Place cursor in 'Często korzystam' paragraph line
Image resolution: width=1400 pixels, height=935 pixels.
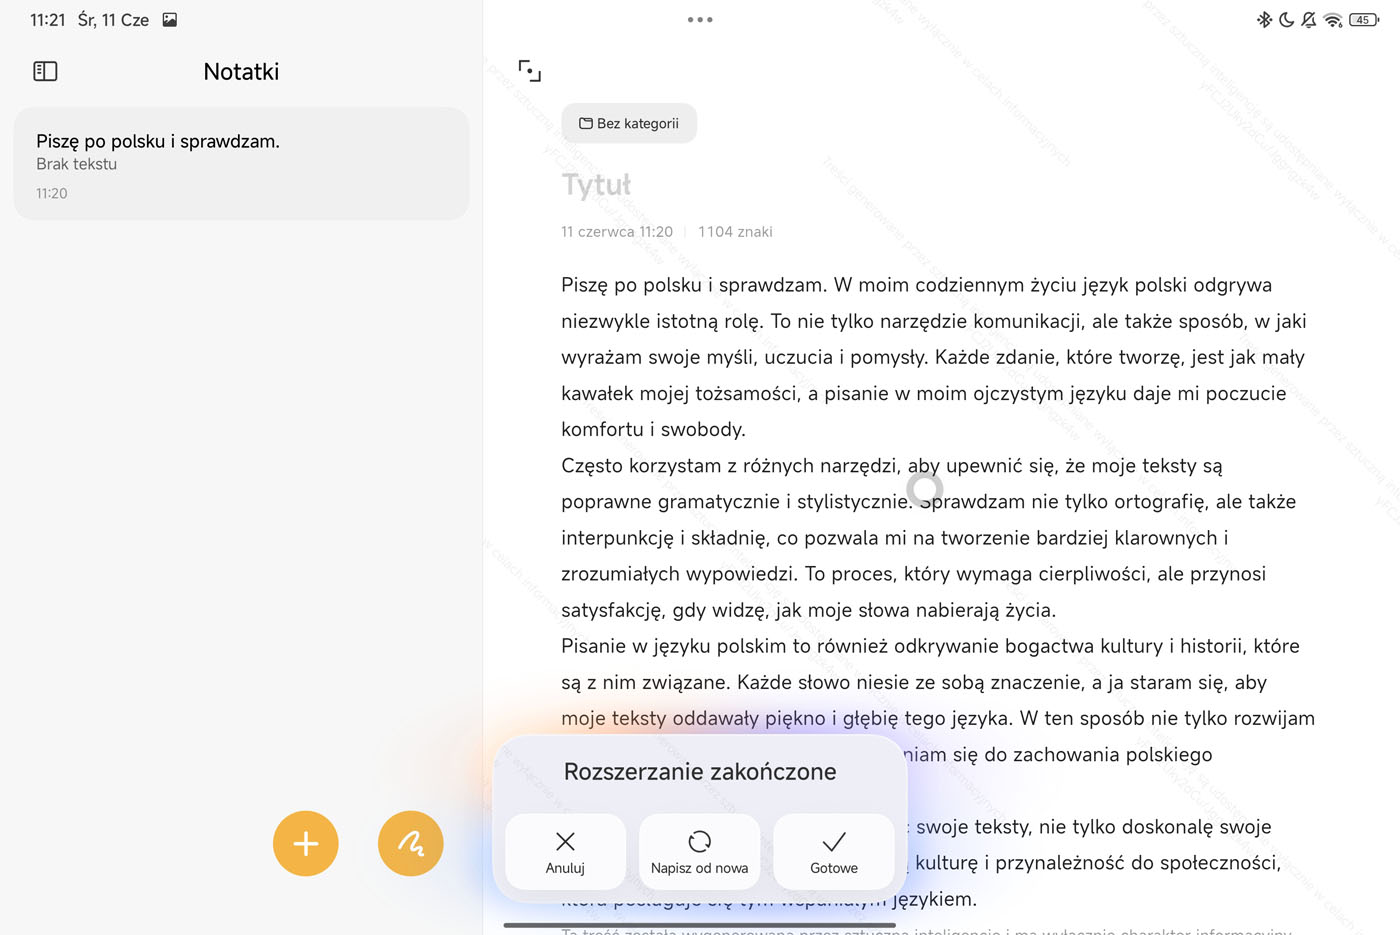[x=892, y=465]
